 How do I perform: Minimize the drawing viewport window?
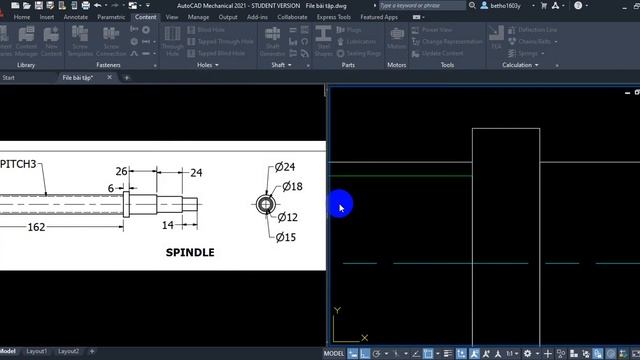pyautogui.click(x=627, y=93)
